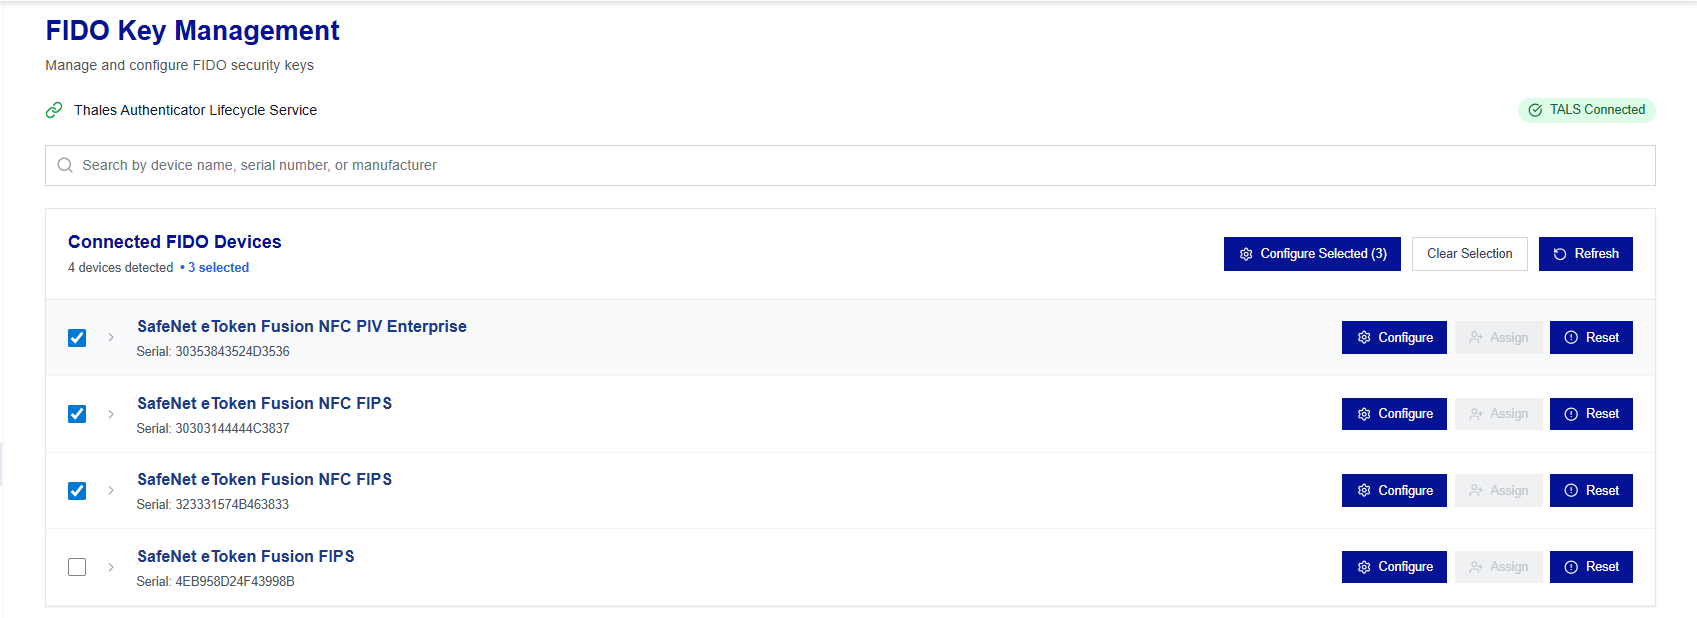Viewport: 1697px width, 618px height.
Task: Click Reset icon for serial 4EB958D24F43998B
Action: 1571,567
